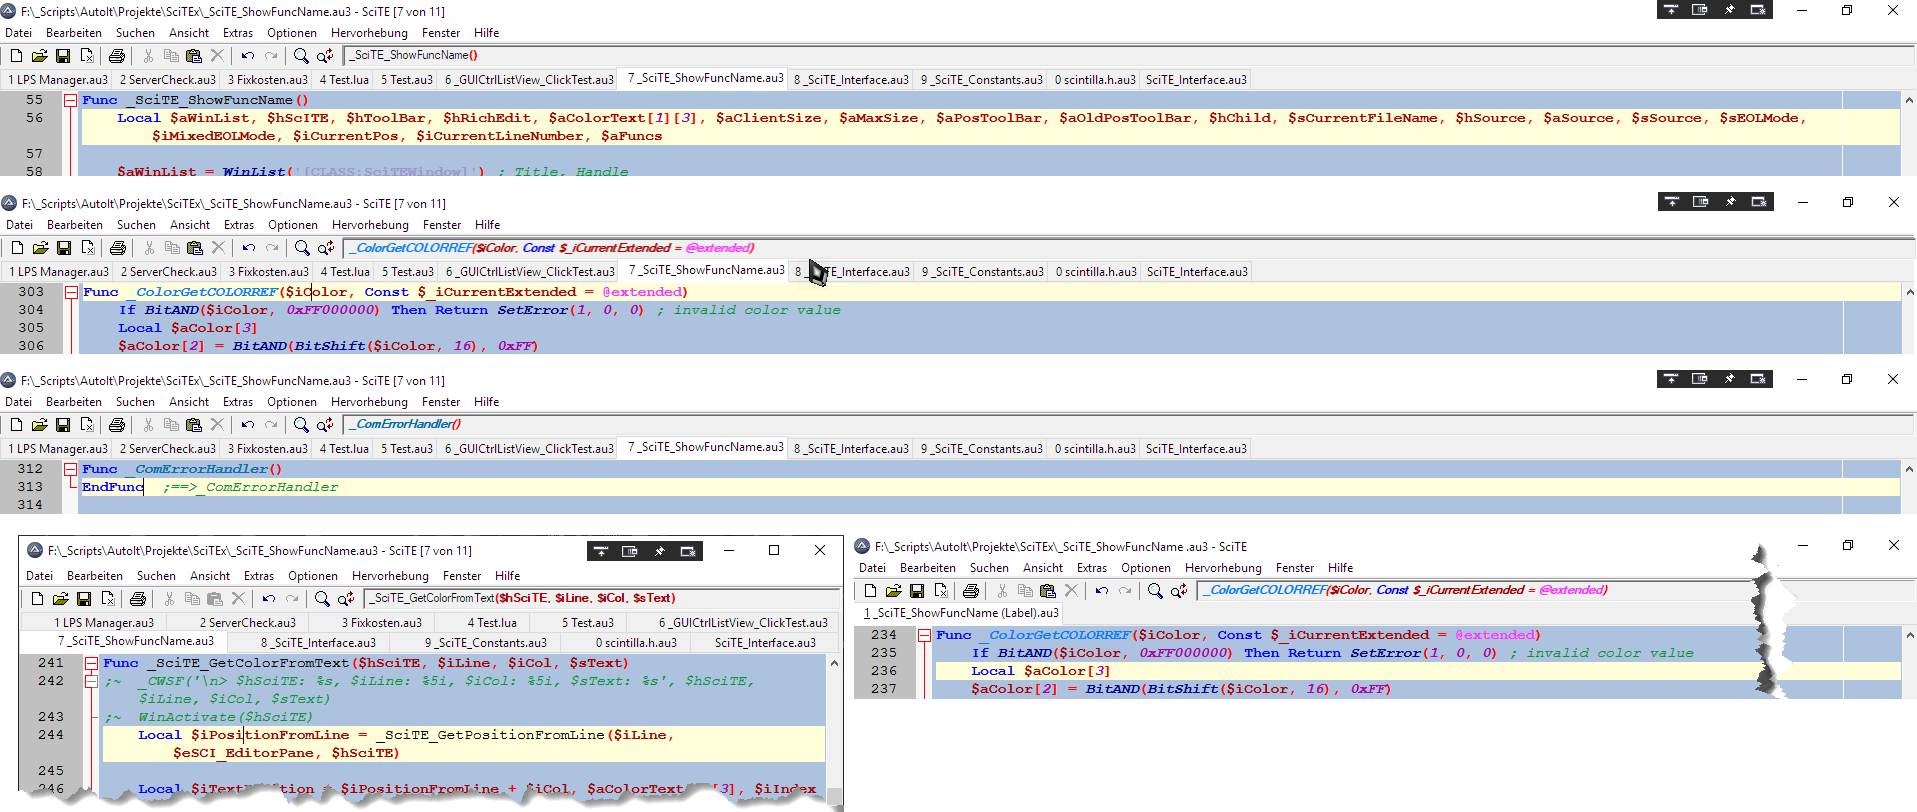Open Extras menu in the _SciTE_GetColorFromText window
The height and width of the screenshot is (812, 1917).
click(x=259, y=576)
